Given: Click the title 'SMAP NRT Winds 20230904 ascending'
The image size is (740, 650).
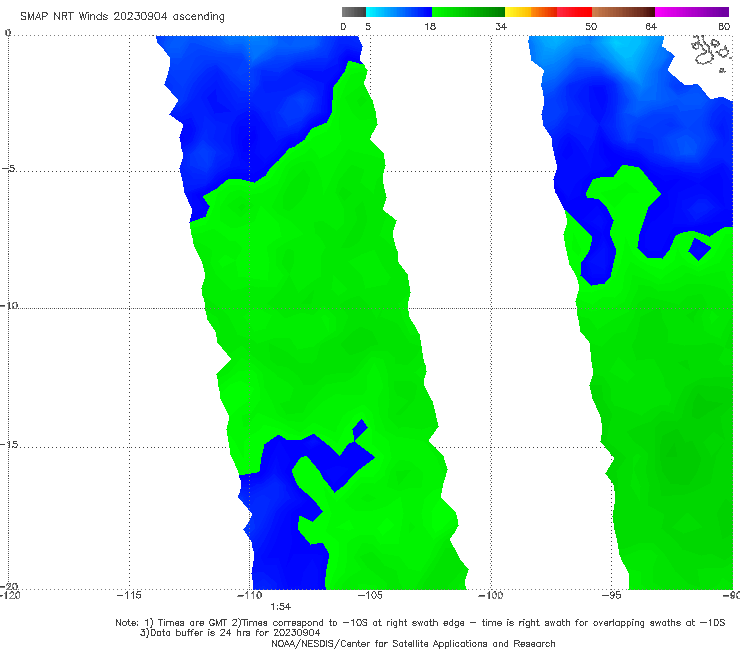Looking at the screenshot, I should pos(122,17).
